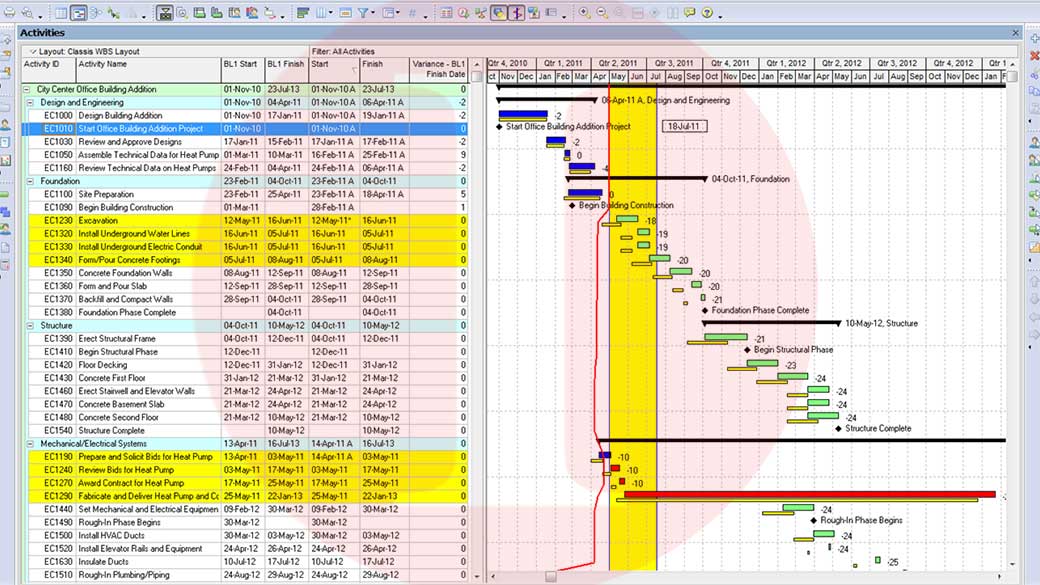Image resolution: width=1040 pixels, height=585 pixels.
Task: Click the Level Resources icon
Action: (481, 13)
